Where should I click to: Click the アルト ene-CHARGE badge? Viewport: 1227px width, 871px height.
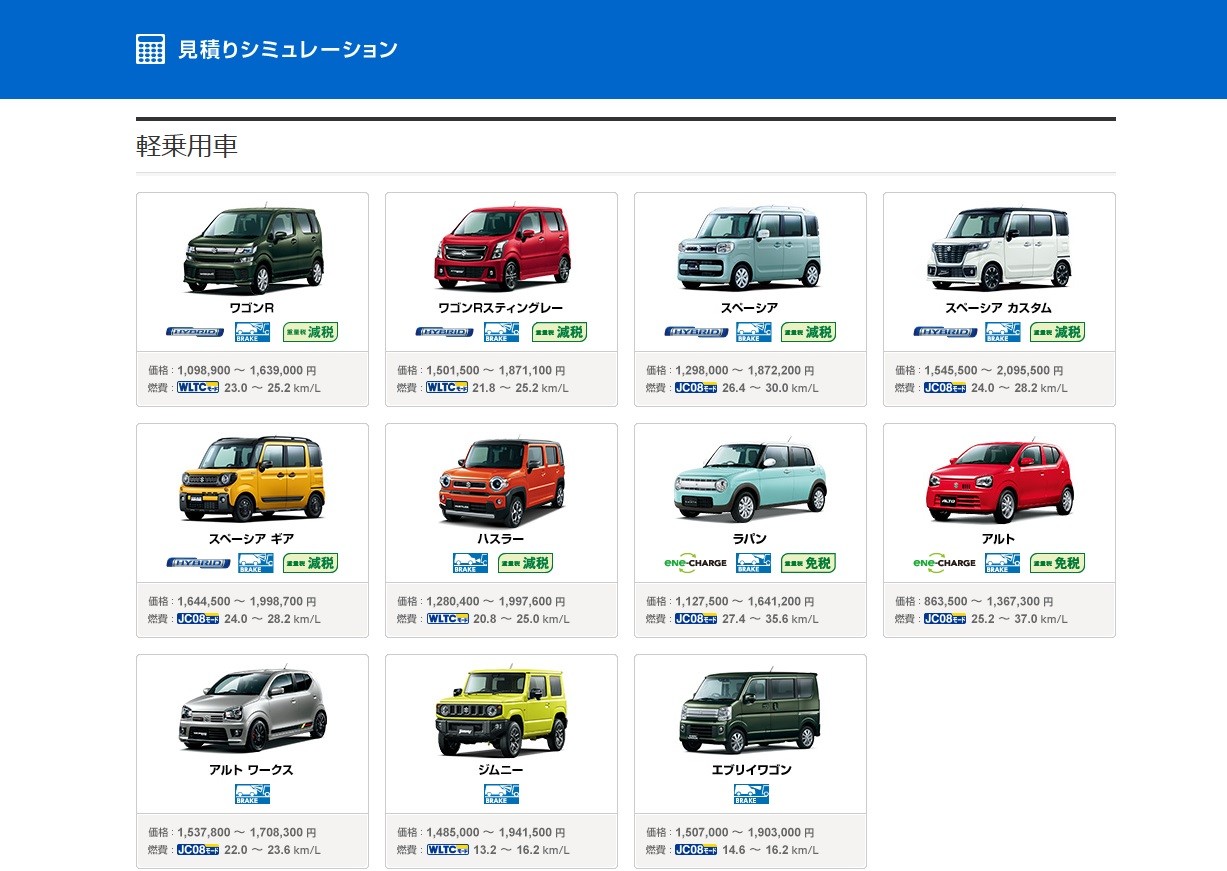[944, 563]
